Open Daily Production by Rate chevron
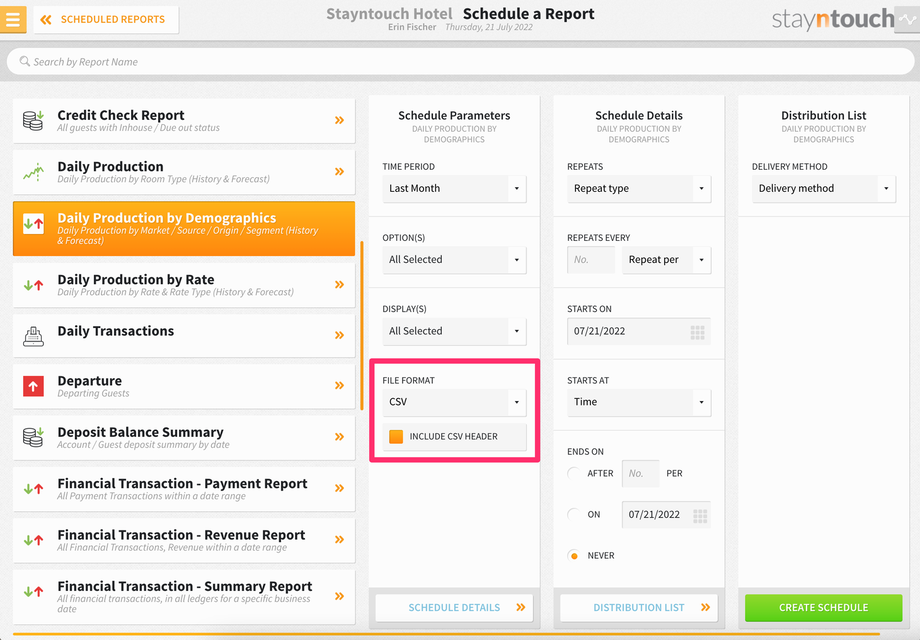 coord(339,285)
